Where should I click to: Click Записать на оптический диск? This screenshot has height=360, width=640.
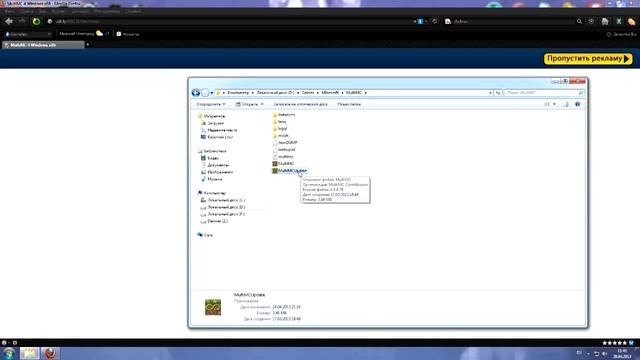[300, 104]
